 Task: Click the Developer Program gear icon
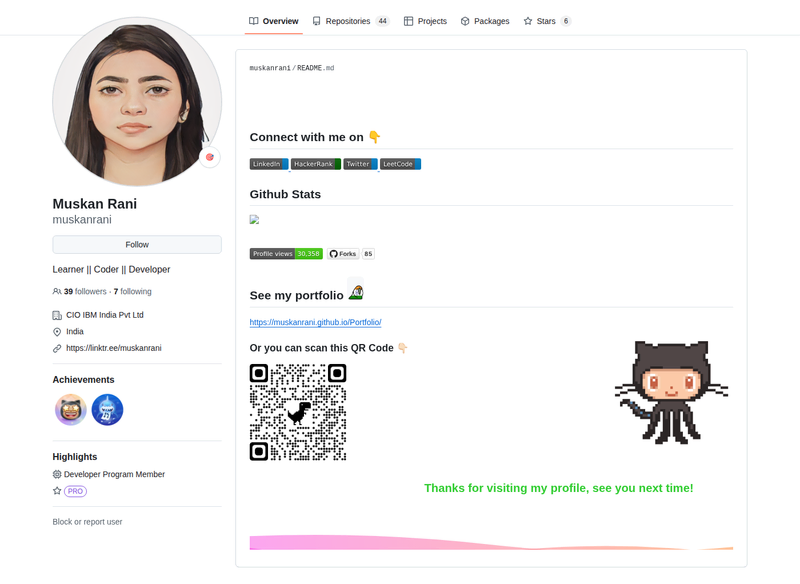(x=57, y=474)
